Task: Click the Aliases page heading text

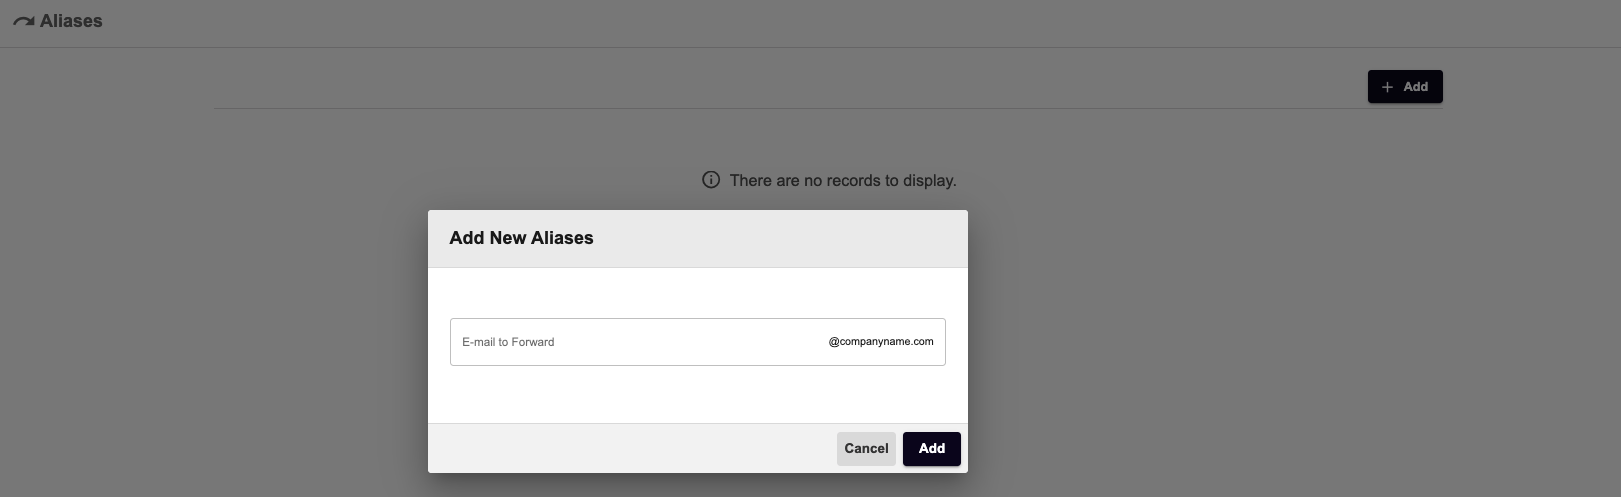Action: click(x=71, y=21)
